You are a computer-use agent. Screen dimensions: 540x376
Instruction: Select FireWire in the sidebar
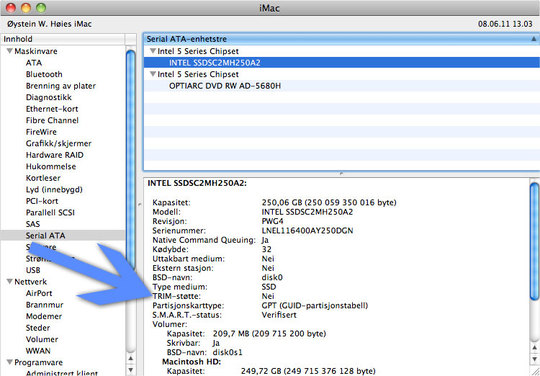41,132
